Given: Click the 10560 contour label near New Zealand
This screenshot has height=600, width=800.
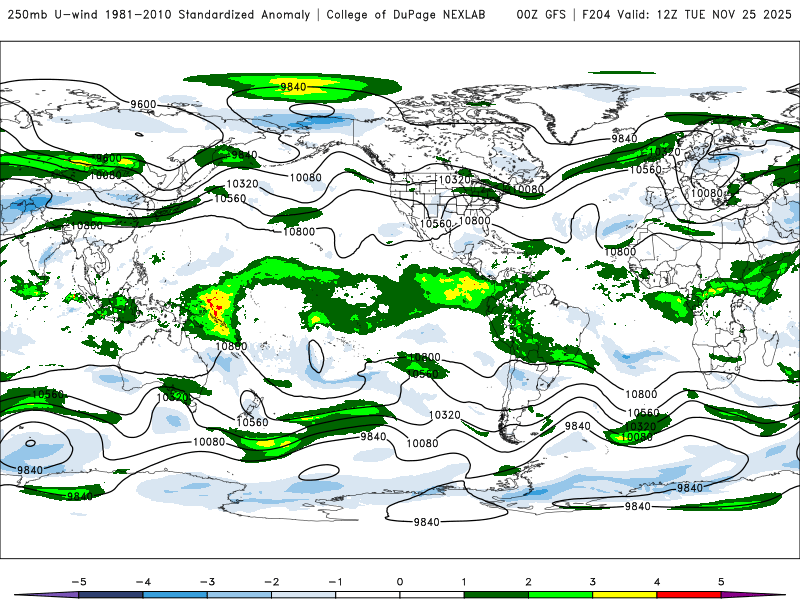Looking at the screenshot, I should [252, 422].
